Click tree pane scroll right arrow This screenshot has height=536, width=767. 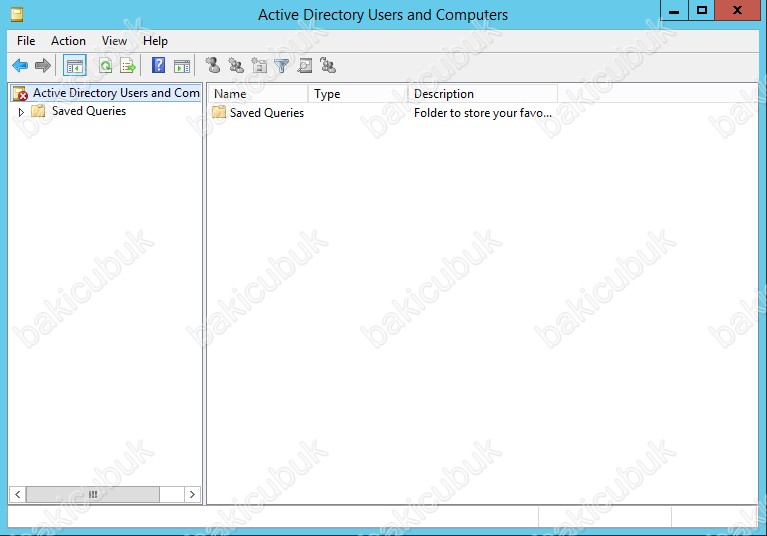[192, 494]
